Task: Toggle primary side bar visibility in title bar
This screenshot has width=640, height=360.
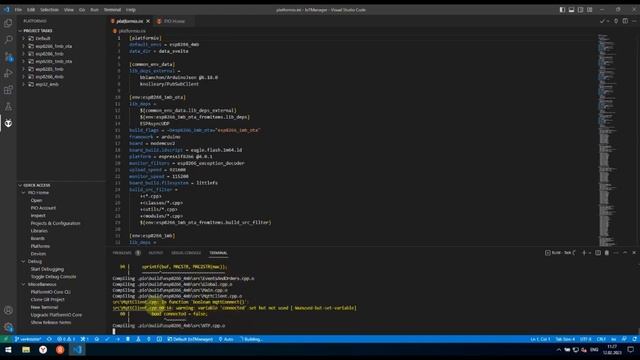Action: tap(562, 9)
